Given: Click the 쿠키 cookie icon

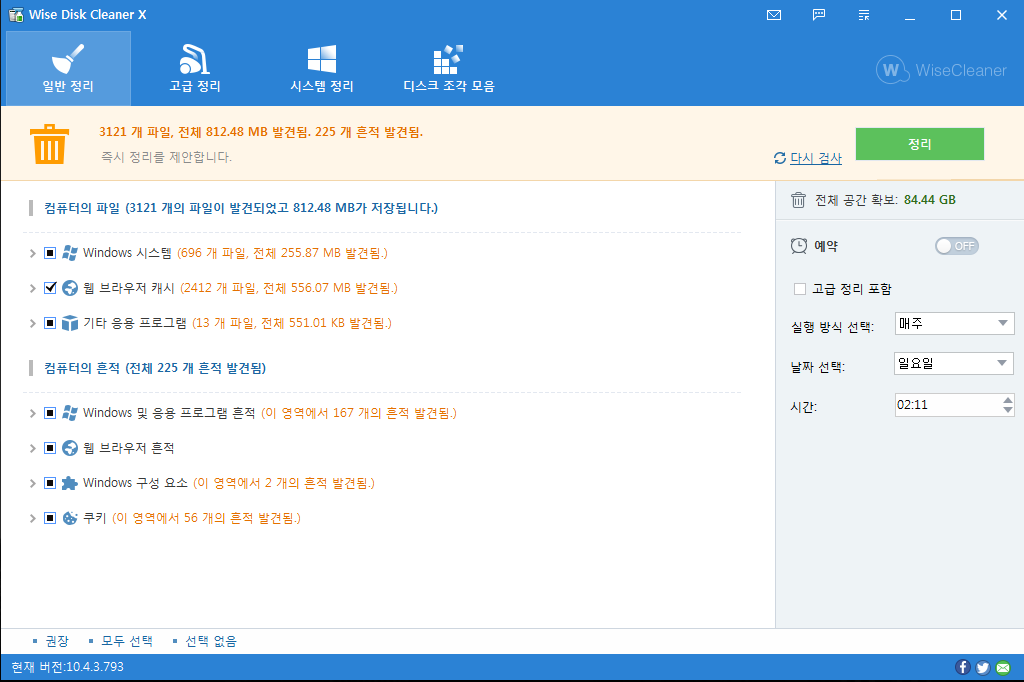Looking at the screenshot, I should [70, 518].
